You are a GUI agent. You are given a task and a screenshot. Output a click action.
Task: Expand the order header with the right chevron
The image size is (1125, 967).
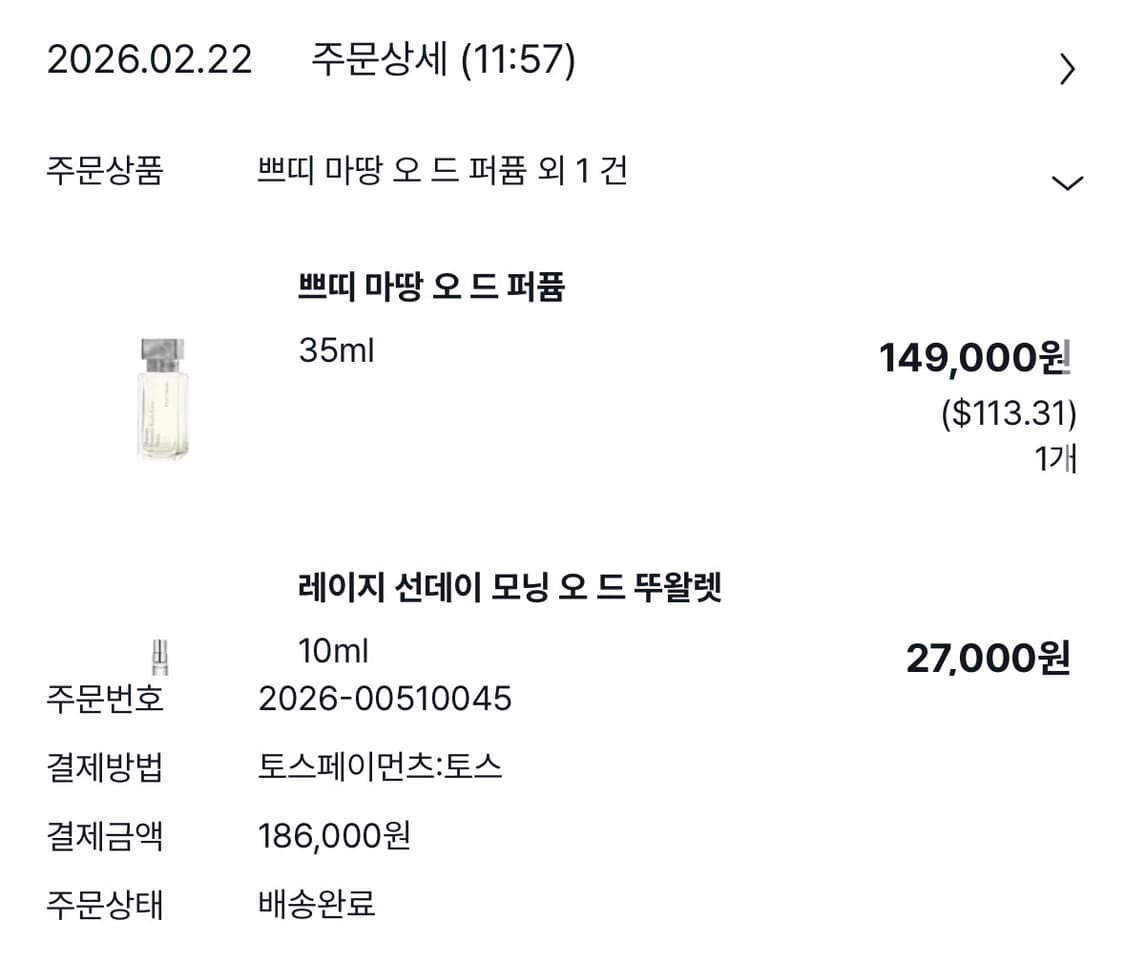tap(1067, 66)
